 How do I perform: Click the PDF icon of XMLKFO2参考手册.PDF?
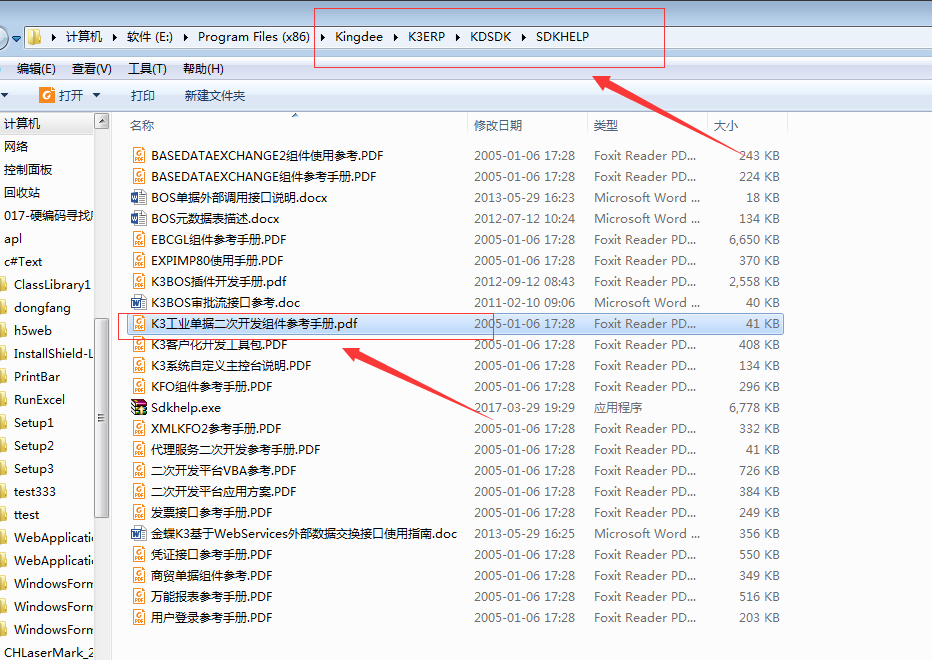pyautogui.click(x=138, y=429)
